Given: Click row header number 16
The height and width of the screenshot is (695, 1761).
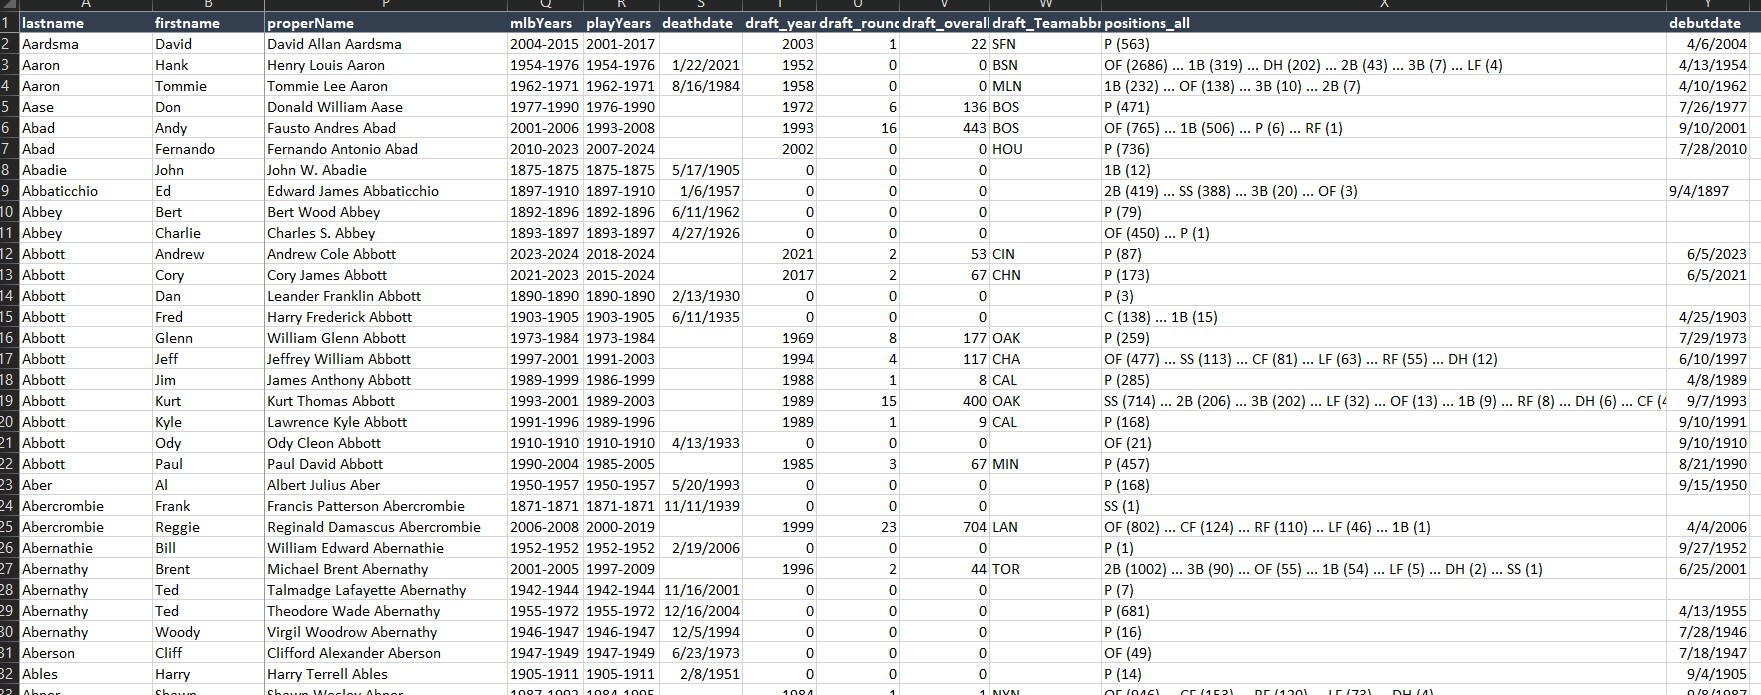Looking at the screenshot, I should (8, 338).
